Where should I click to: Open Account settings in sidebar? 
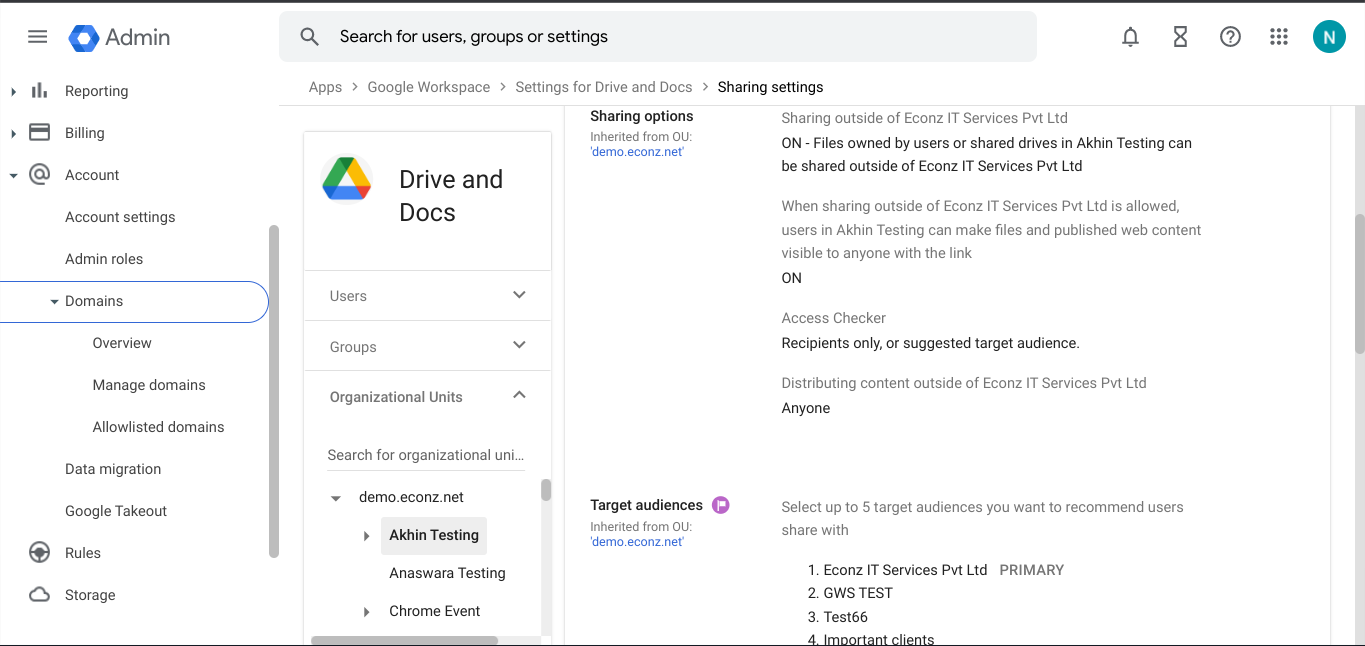tap(120, 217)
